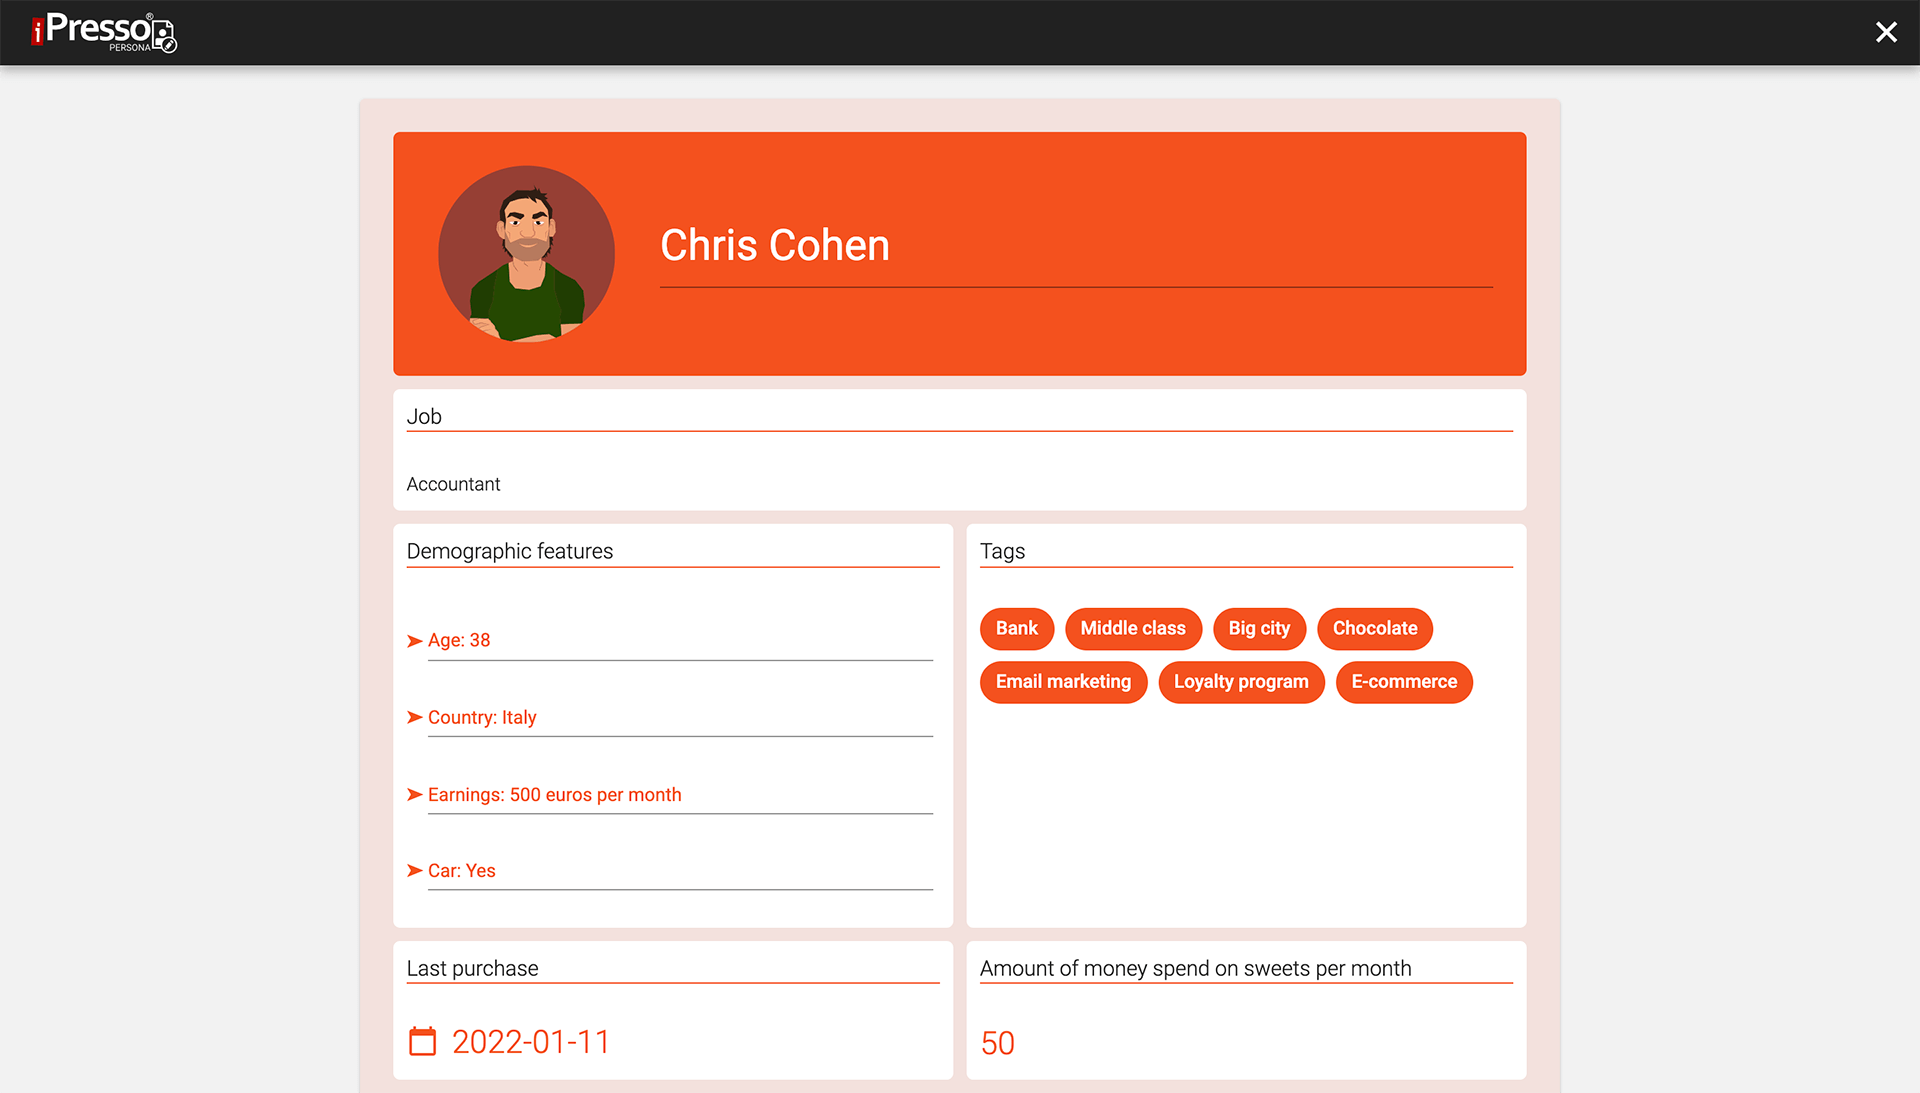This screenshot has height=1093, width=1920.
Task: Click the Email marketing tag
Action: (x=1062, y=682)
